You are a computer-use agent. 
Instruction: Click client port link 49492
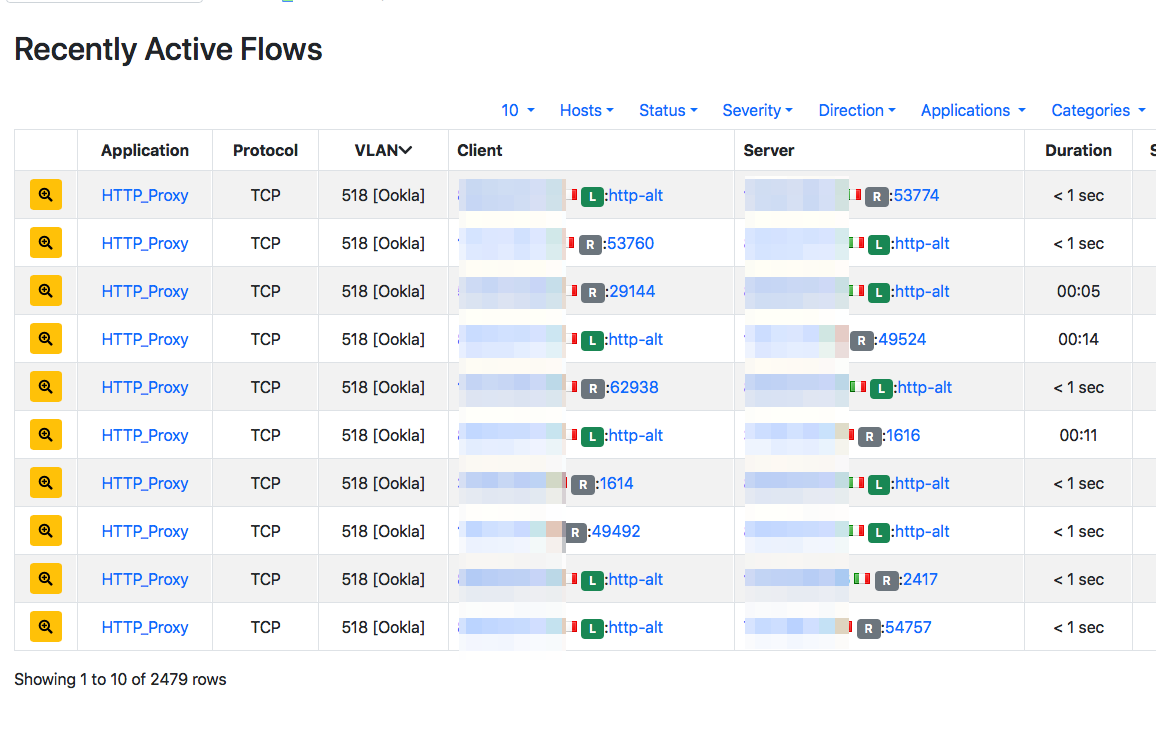pyautogui.click(x=616, y=531)
